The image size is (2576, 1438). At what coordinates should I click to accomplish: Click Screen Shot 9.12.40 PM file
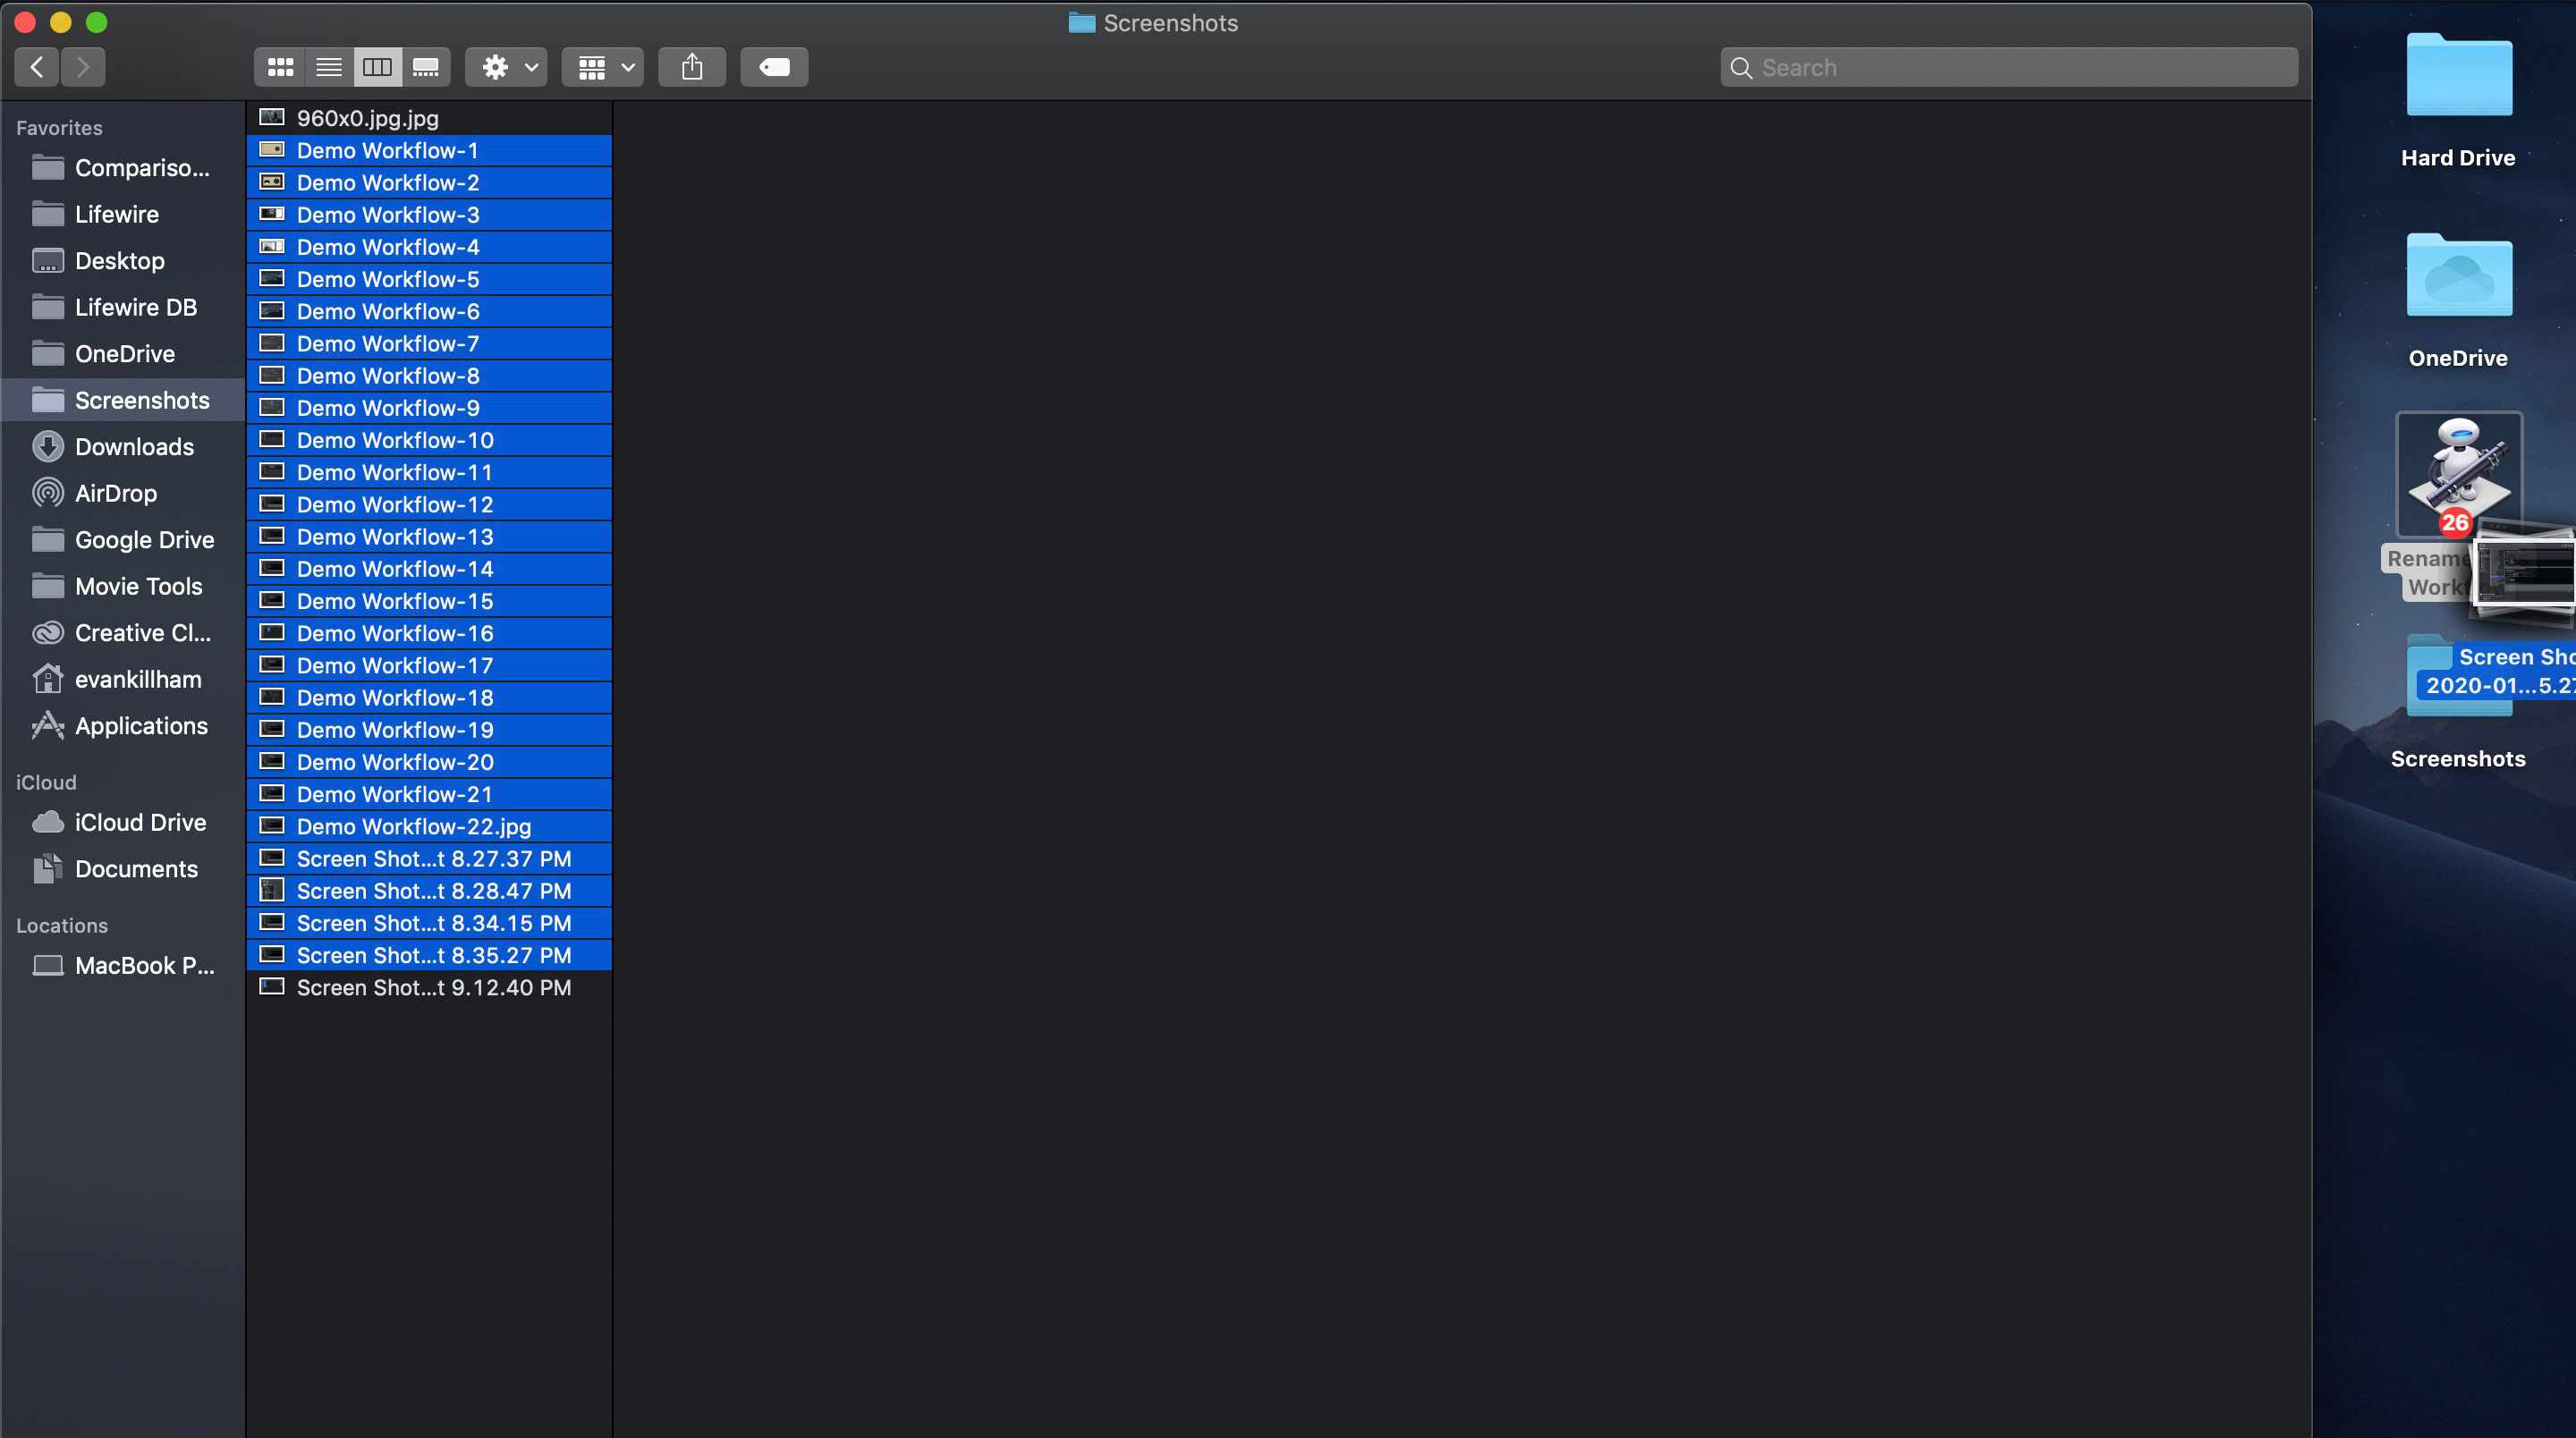434,987
